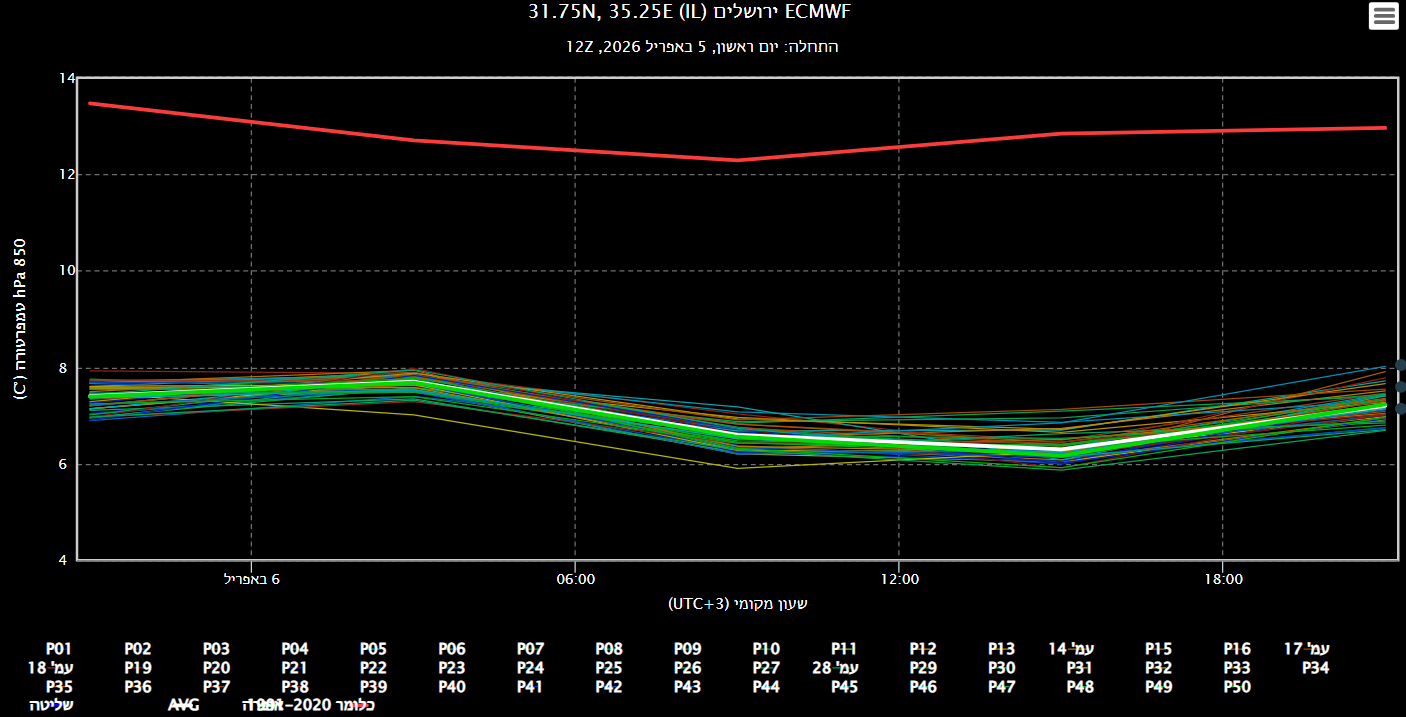Open the chart context hamburger menu

pos(1383,16)
